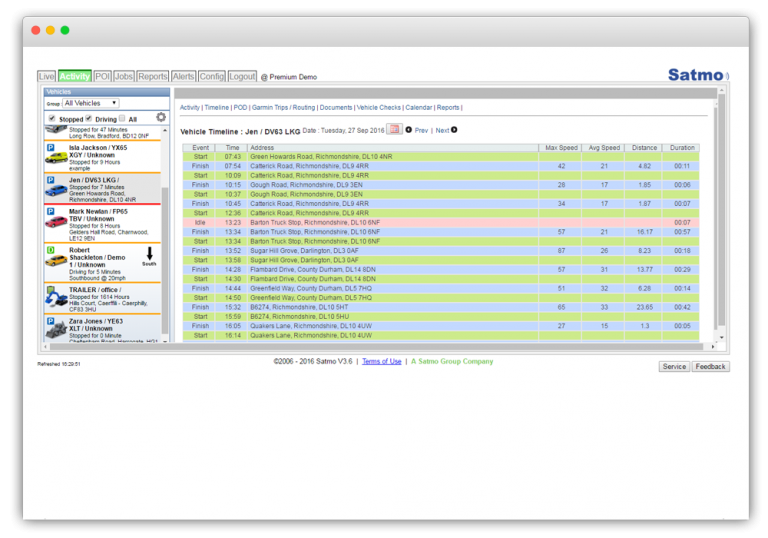Open the Jobs tab
The image size is (768, 538).
click(124, 76)
